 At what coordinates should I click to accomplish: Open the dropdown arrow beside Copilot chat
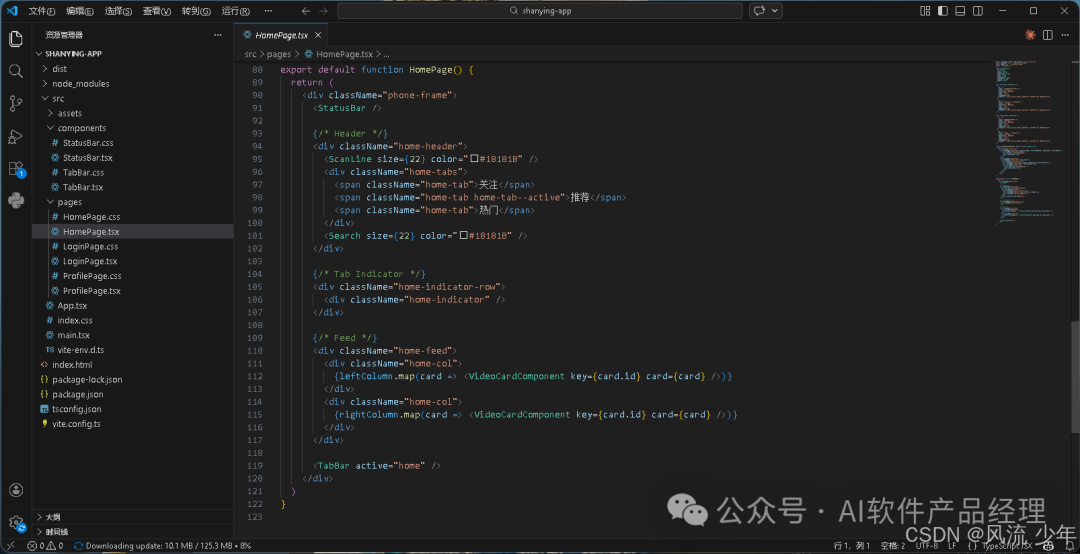click(x=775, y=11)
